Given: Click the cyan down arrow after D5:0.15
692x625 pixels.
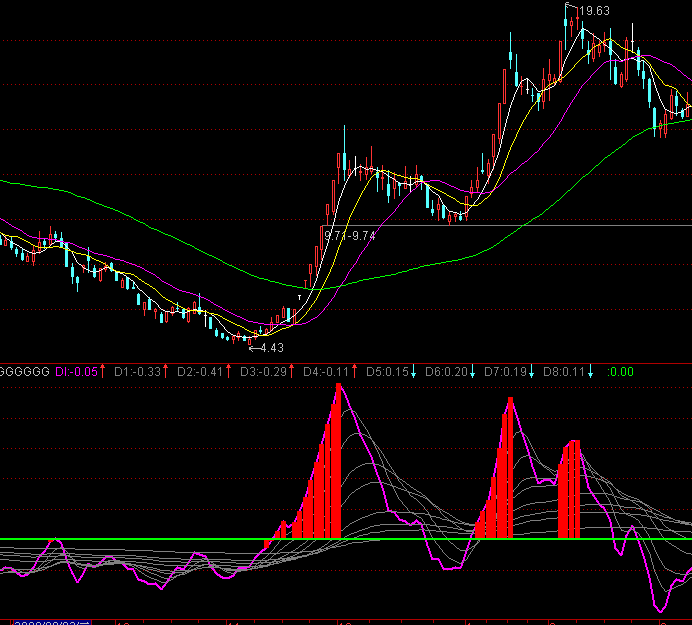Looking at the screenshot, I should pyautogui.click(x=415, y=372).
